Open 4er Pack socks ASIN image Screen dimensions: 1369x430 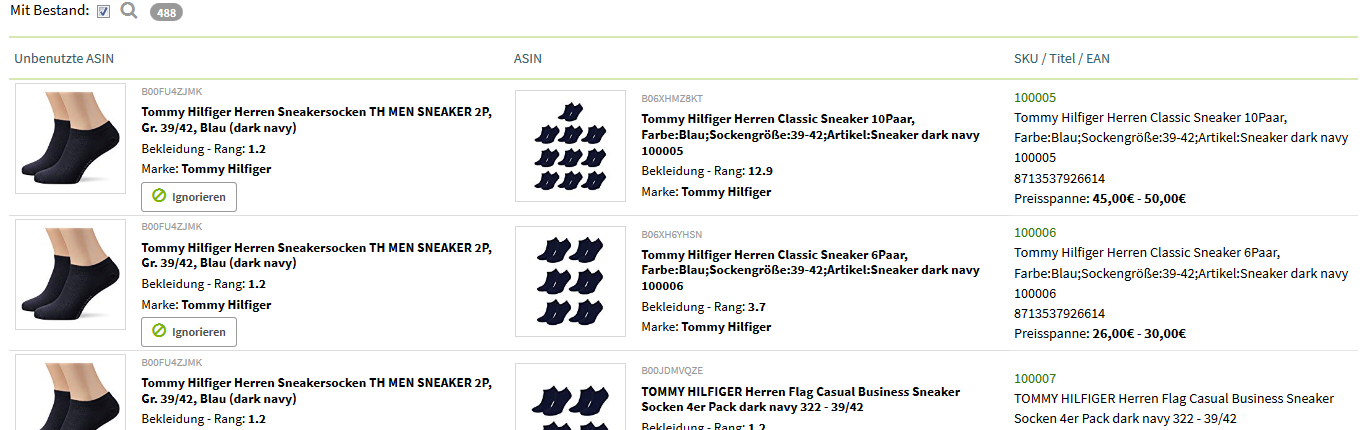(x=570, y=396)
